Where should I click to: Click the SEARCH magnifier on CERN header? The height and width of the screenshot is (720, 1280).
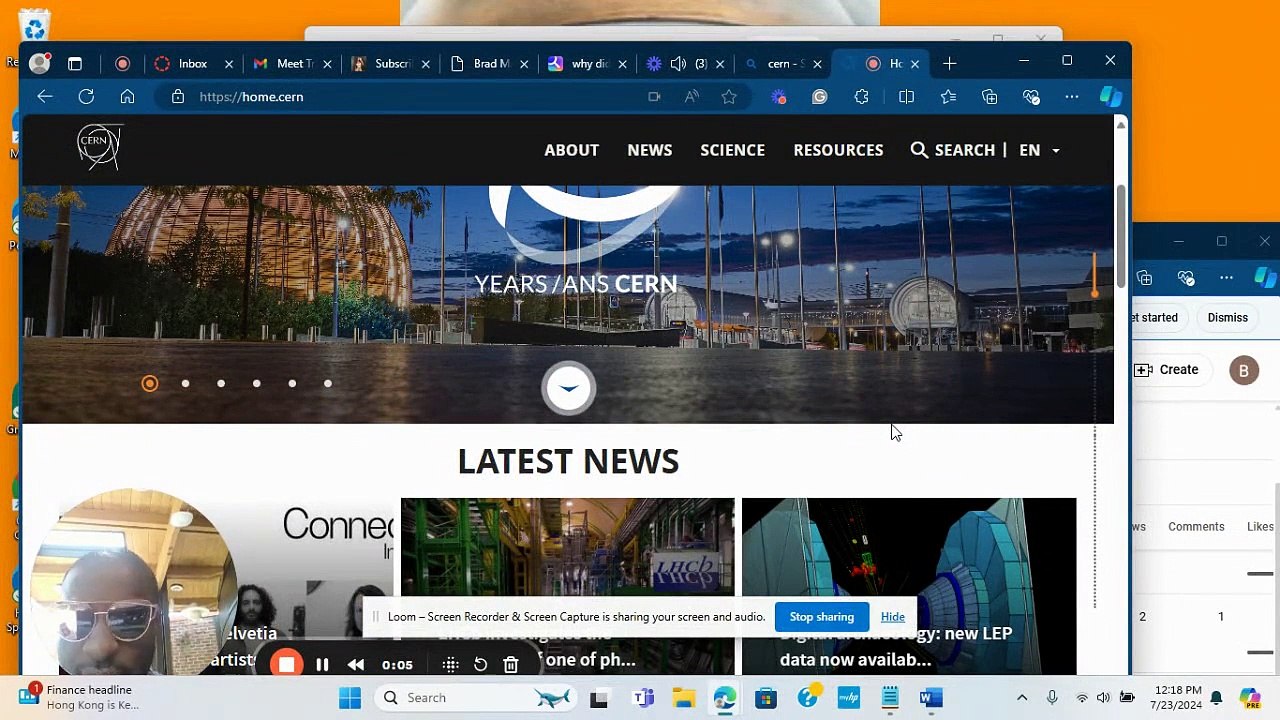coord(919,150)
